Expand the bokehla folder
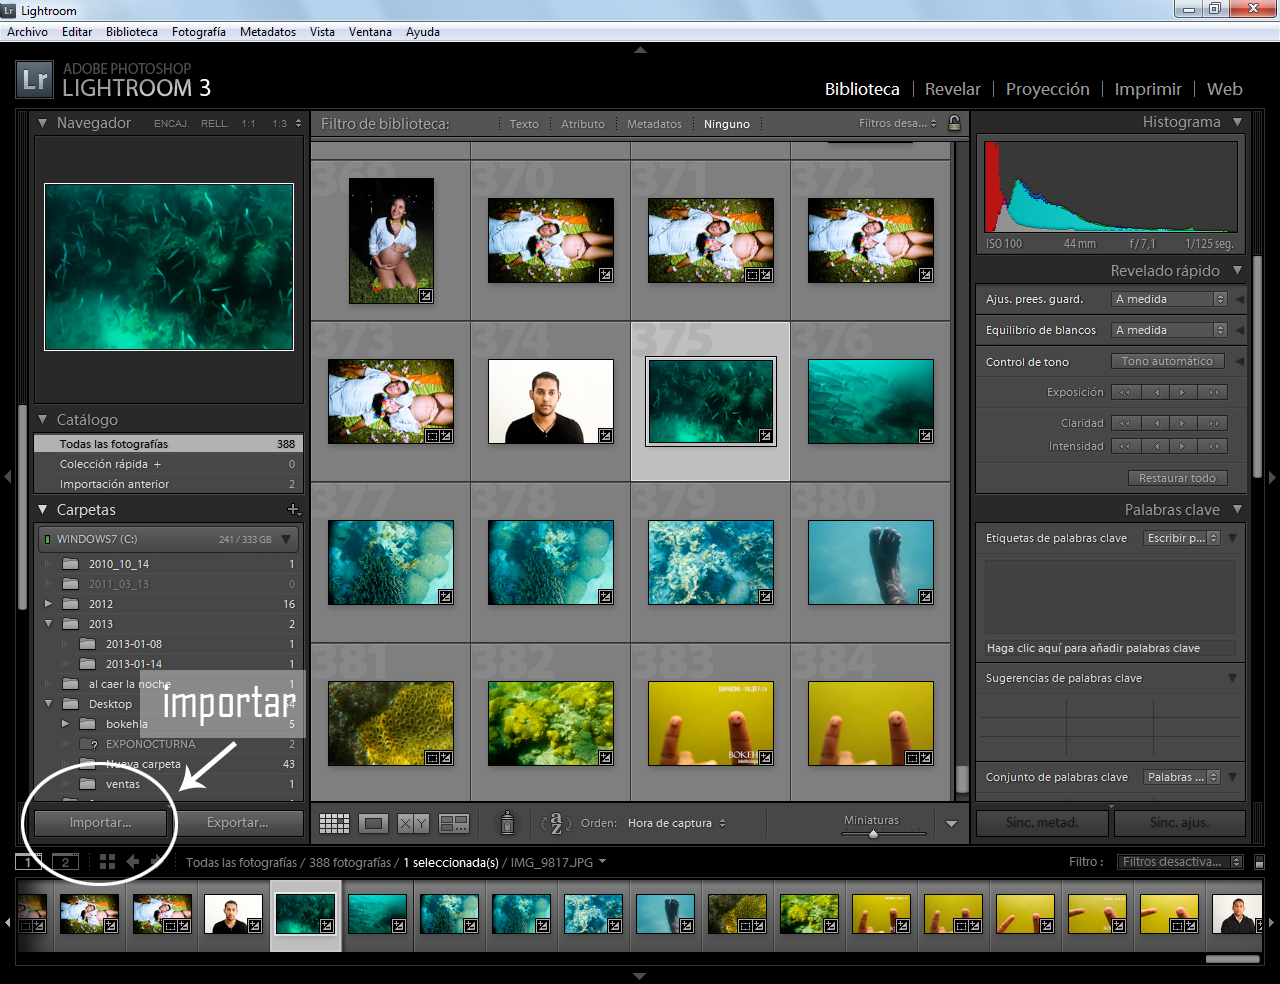1280x984 pixels. [68, 724]
